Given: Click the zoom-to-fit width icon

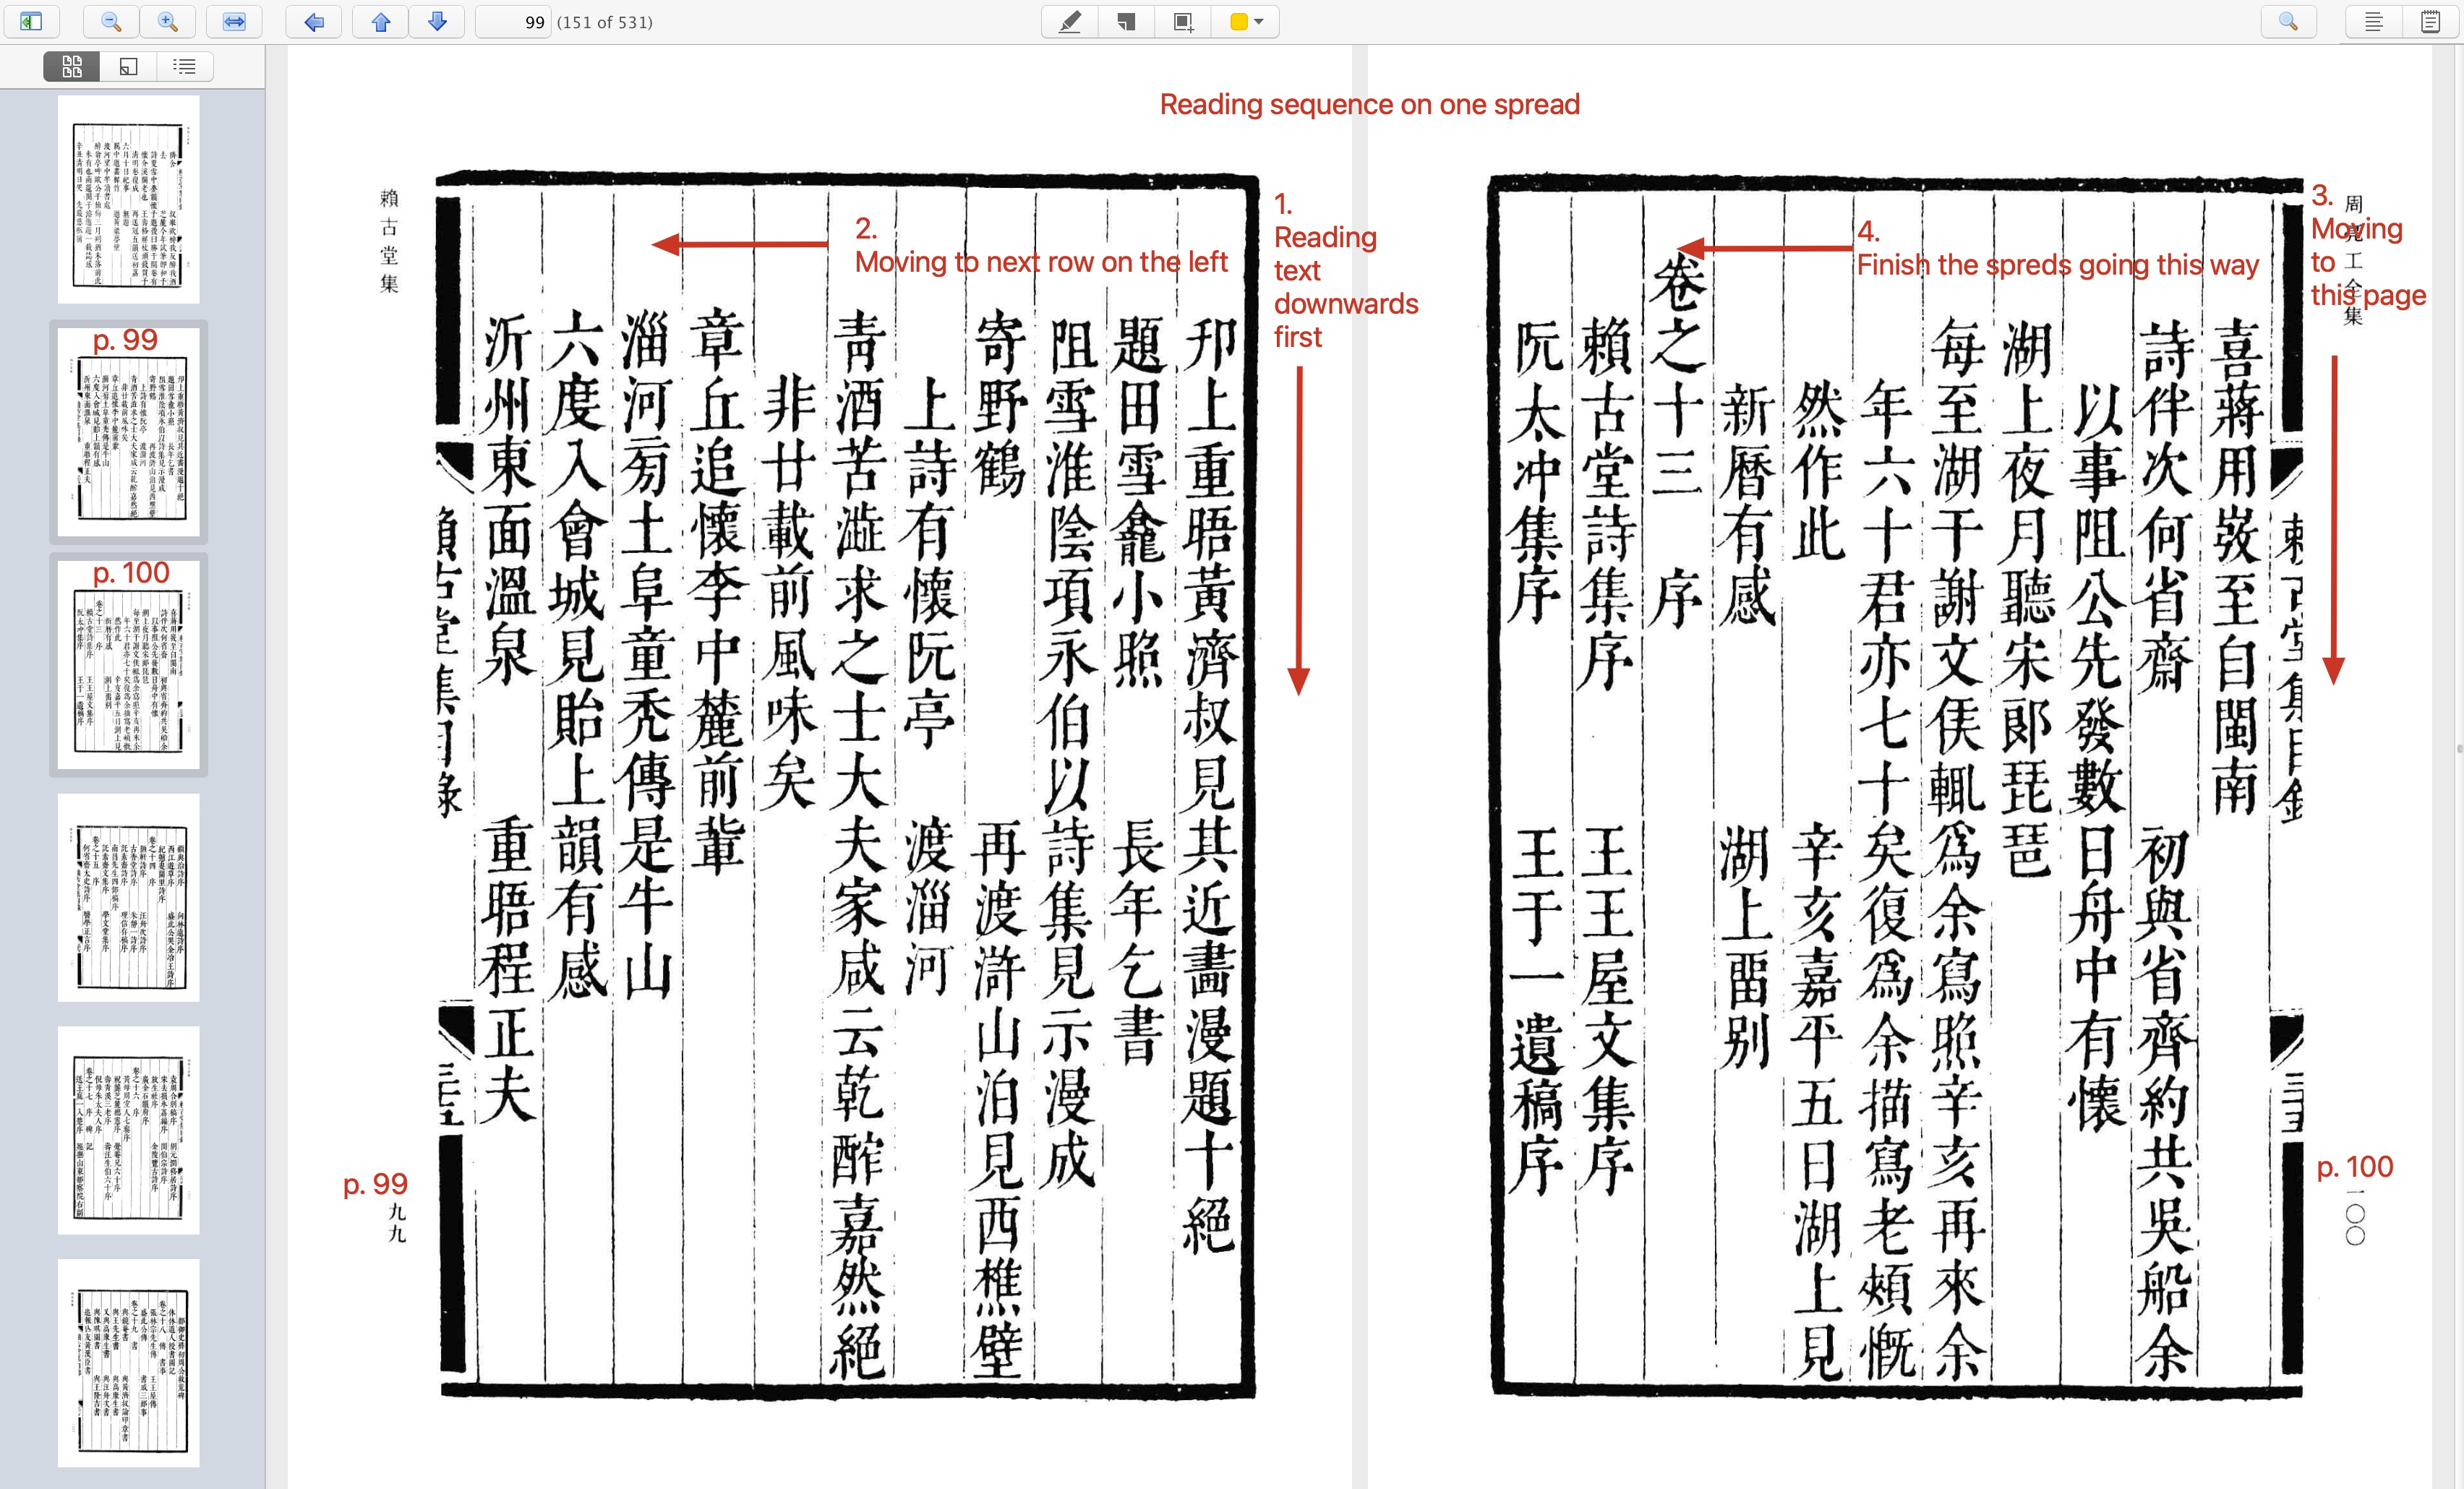Looking at the screenshot, I should tap(234, 21).
